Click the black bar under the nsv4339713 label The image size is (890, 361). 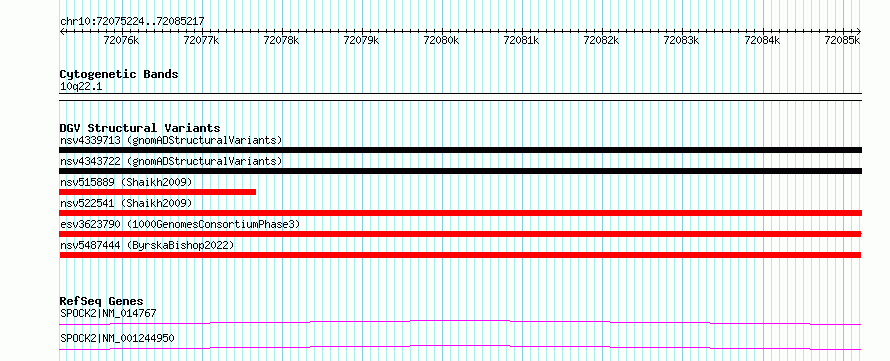point(460,150)
